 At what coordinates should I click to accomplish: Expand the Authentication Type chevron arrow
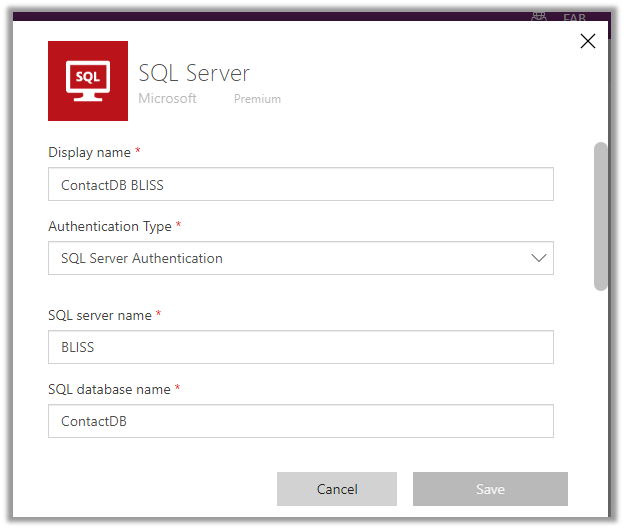(x=539, y=258)
